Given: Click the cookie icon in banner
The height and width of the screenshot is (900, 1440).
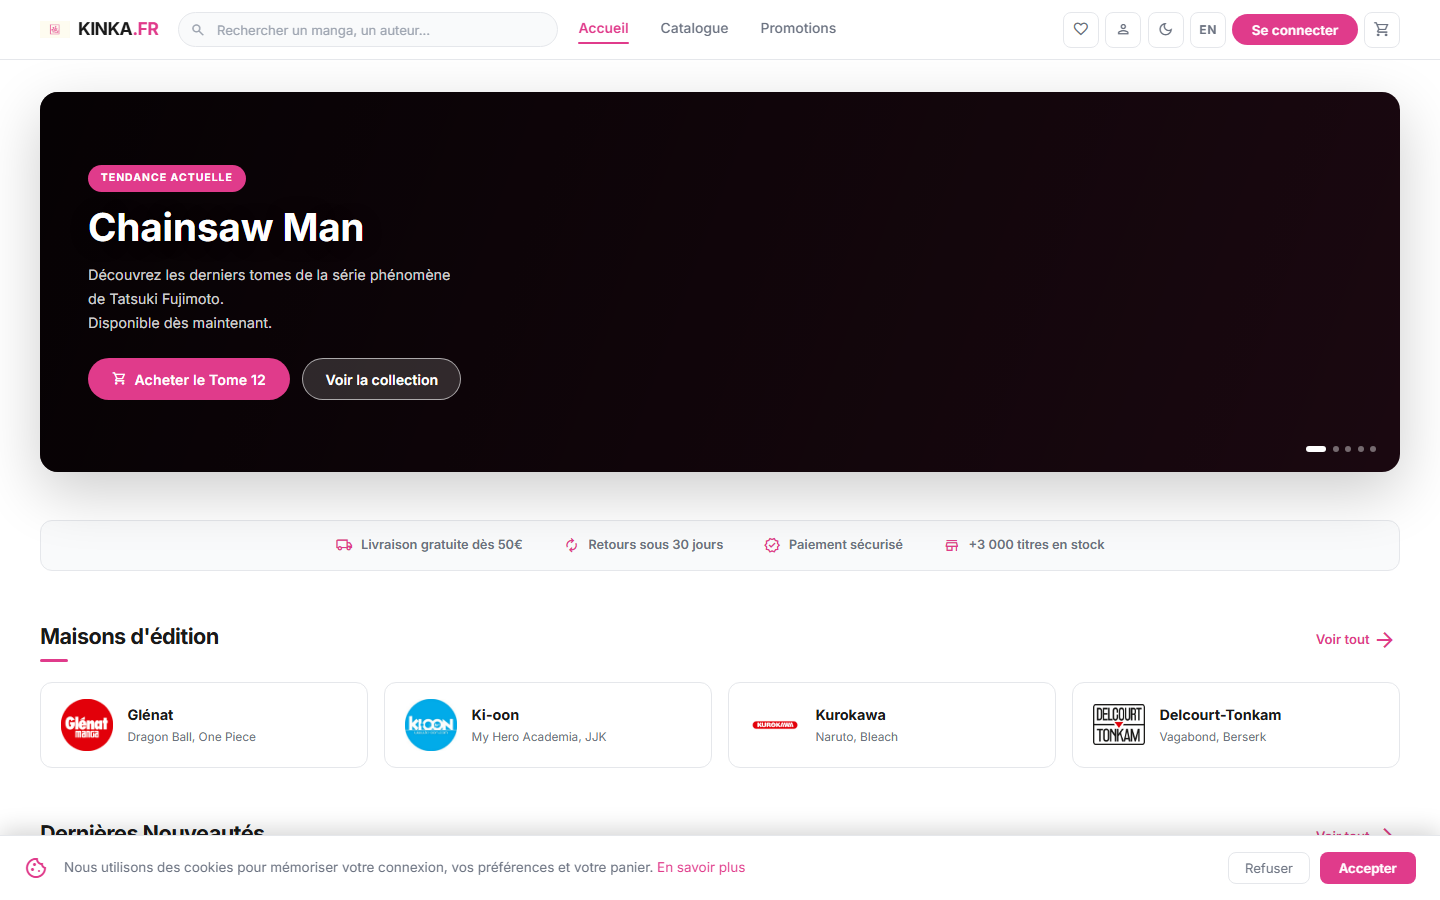Looking at the screenshot, I should point(36,868).
